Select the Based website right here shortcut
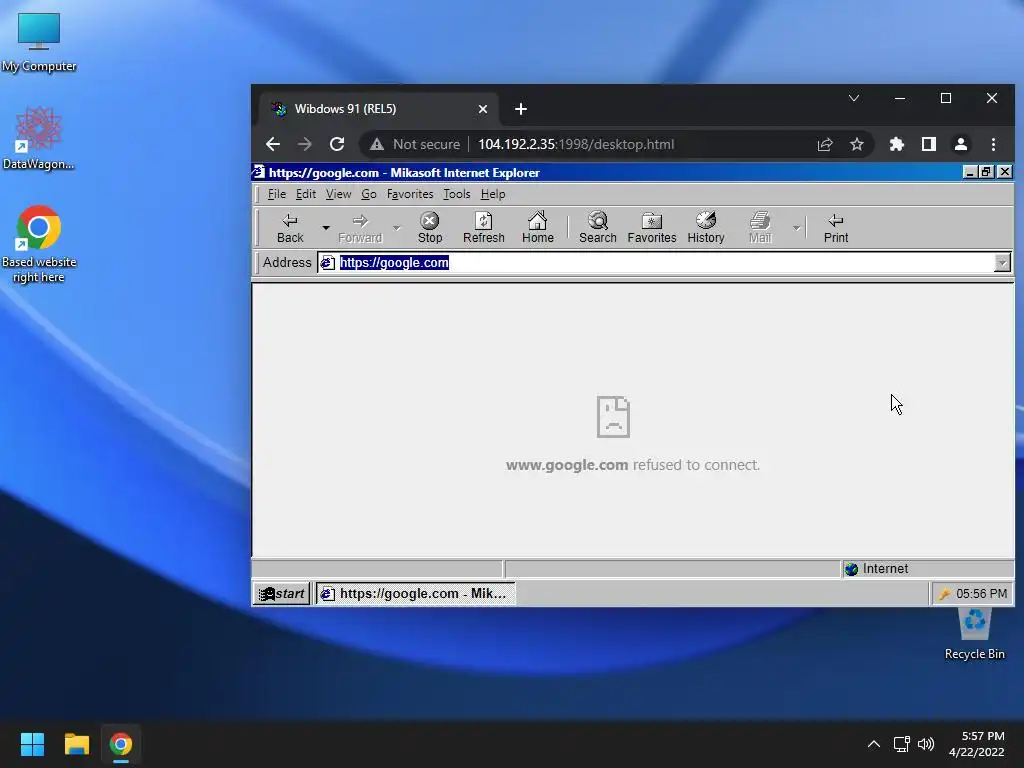Image resolution: width=1024 pixels, height=768 pixels. [x=39, y=244]
